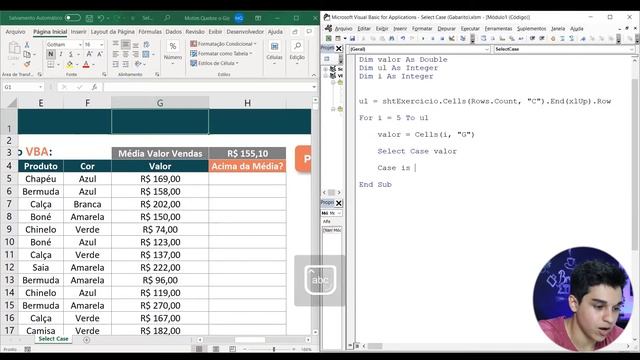Click the decrease font size icon

click(99, 54)
